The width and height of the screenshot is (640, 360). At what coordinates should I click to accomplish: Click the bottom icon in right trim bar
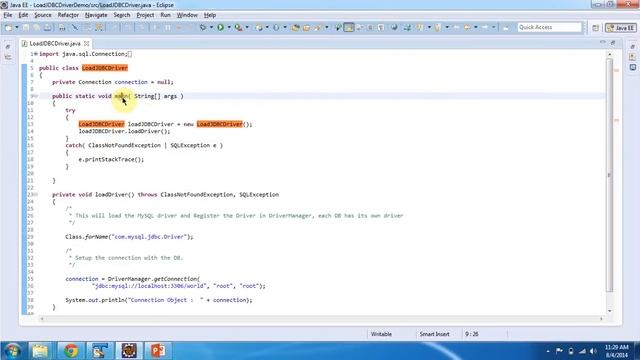(633, 67)
